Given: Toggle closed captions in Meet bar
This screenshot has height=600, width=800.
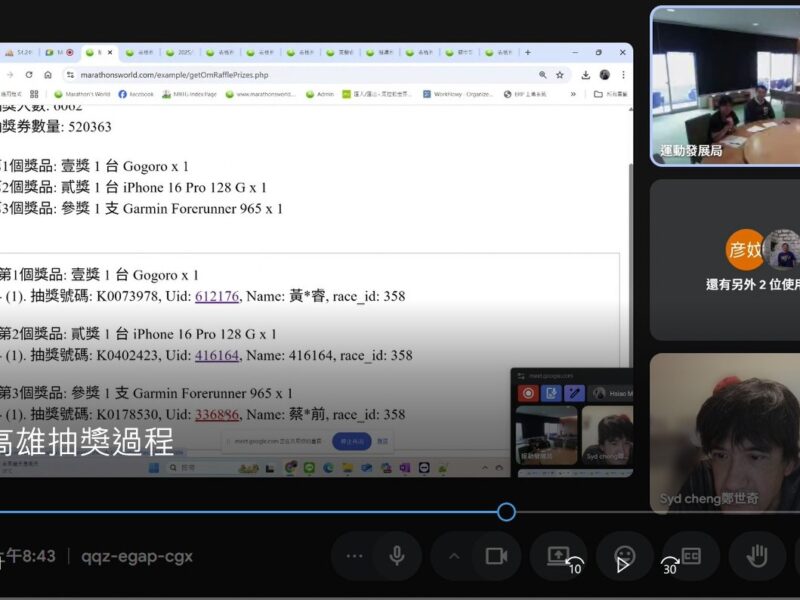Looking at the screenshot, I should [x=691, y=555].
